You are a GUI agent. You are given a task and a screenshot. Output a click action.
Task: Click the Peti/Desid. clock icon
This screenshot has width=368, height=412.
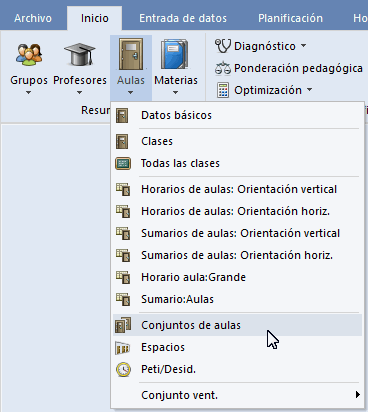[x=123, y=369]
